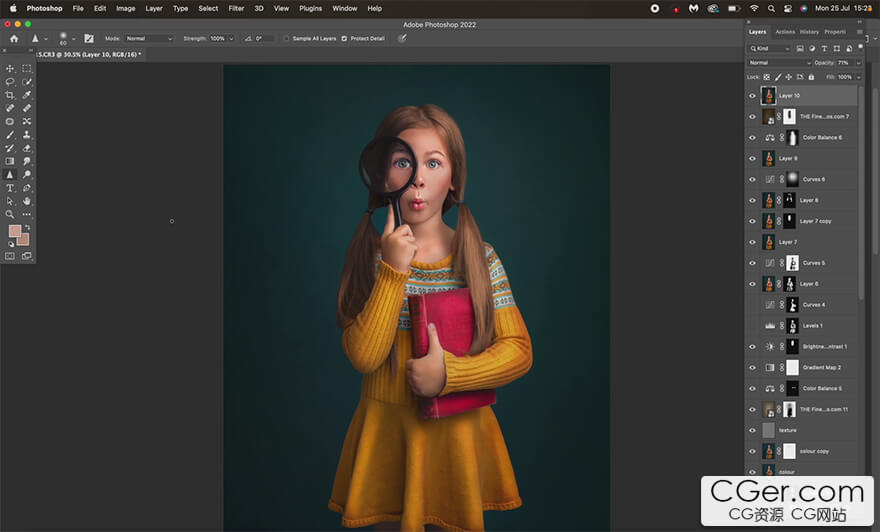
Task: Select Layer 8 mask thumbnail
Action: [x=789, y=200]
